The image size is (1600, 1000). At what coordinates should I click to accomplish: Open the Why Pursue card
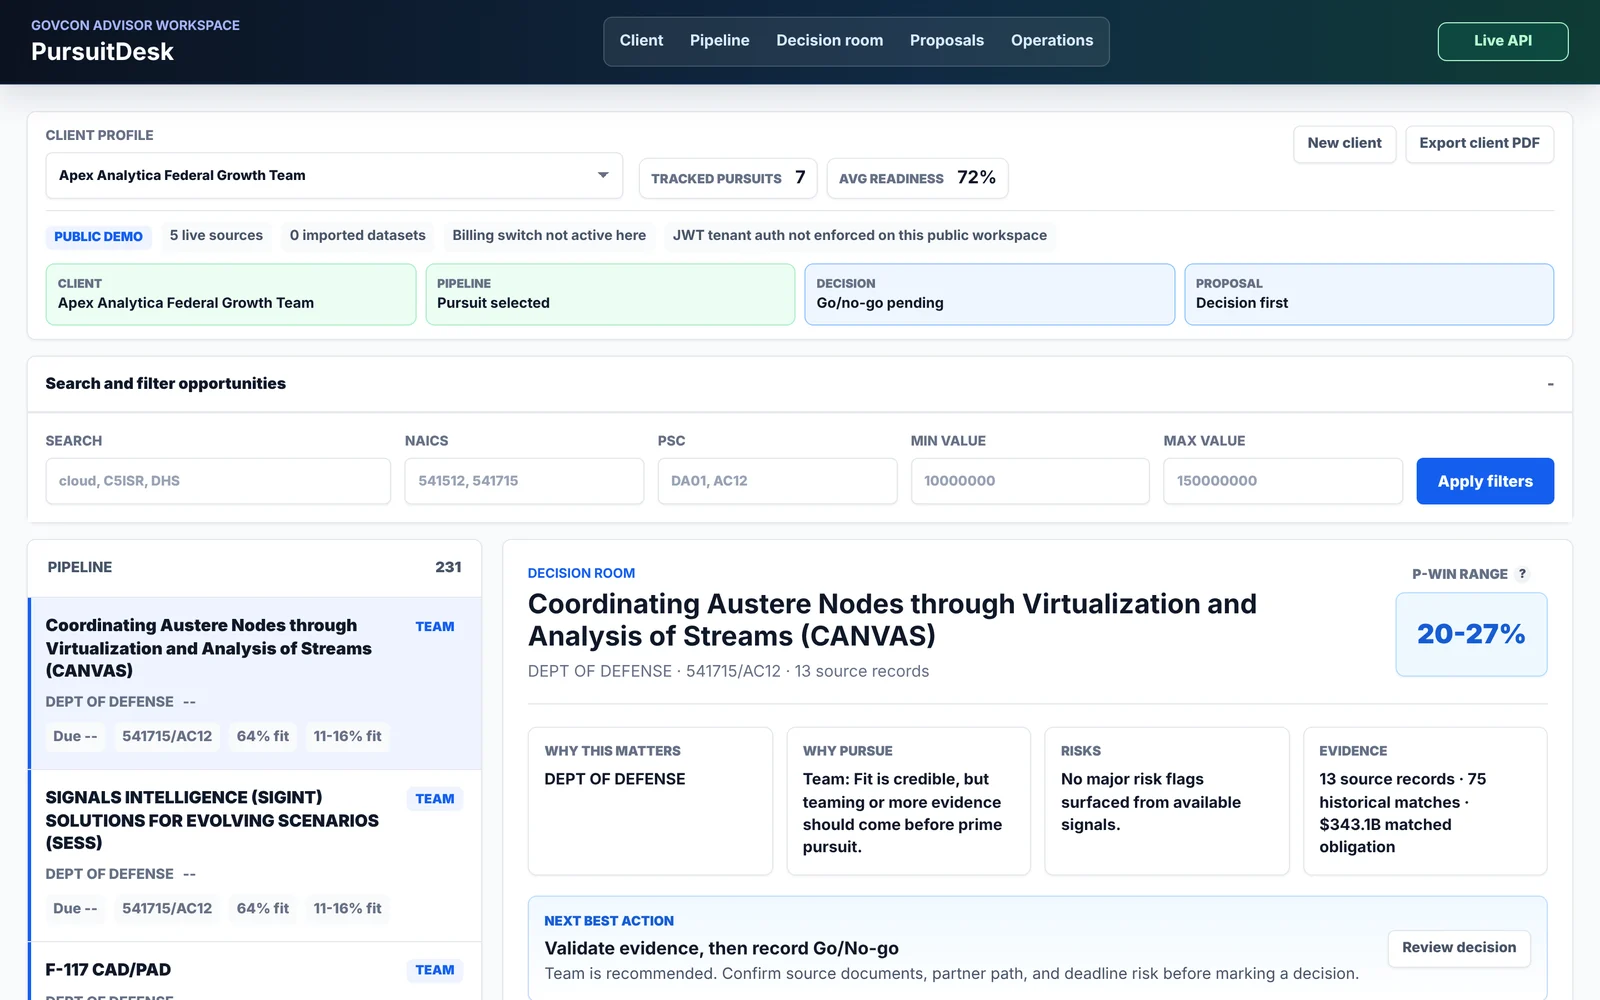(x=908, y=801)
